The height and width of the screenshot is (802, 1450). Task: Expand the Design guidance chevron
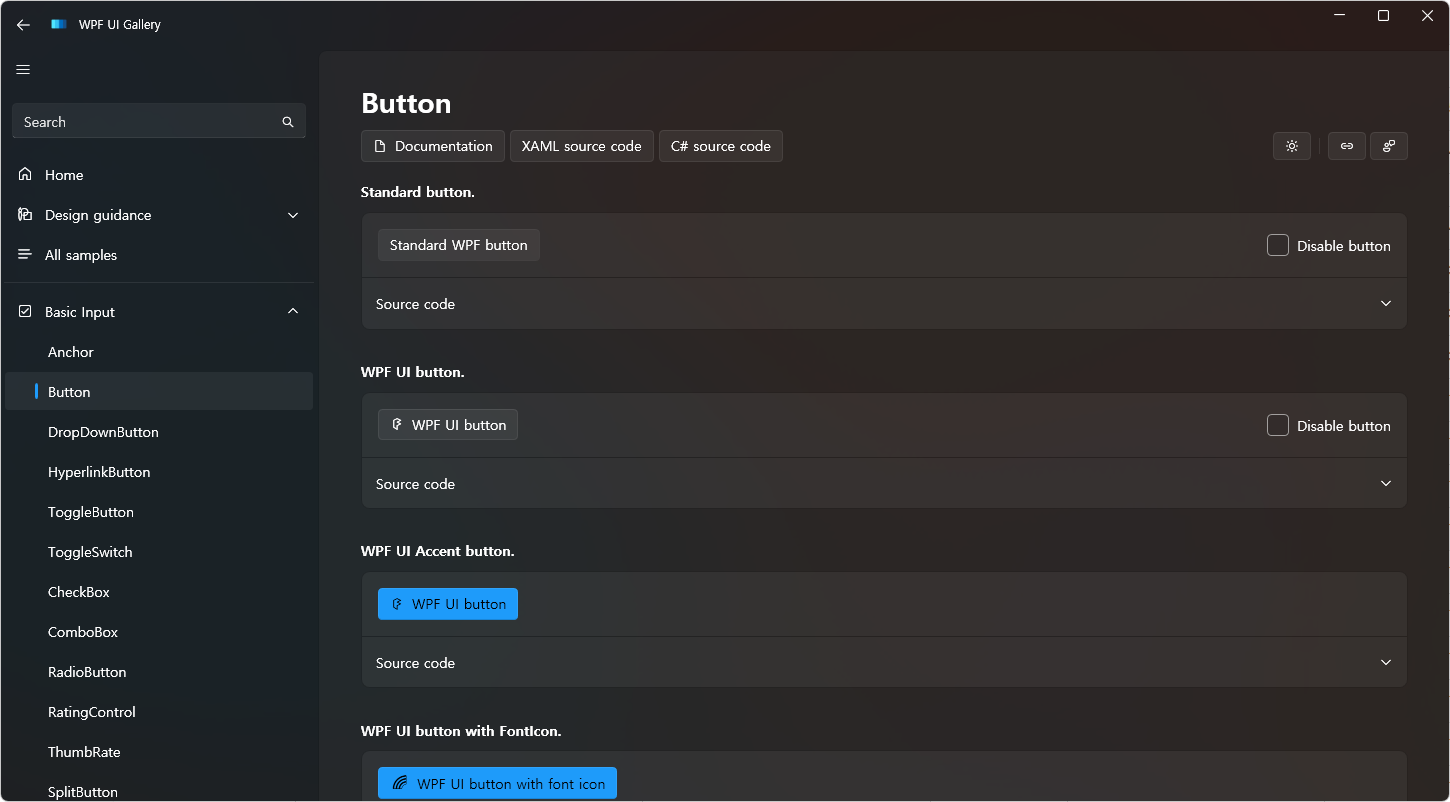[293, 215]
